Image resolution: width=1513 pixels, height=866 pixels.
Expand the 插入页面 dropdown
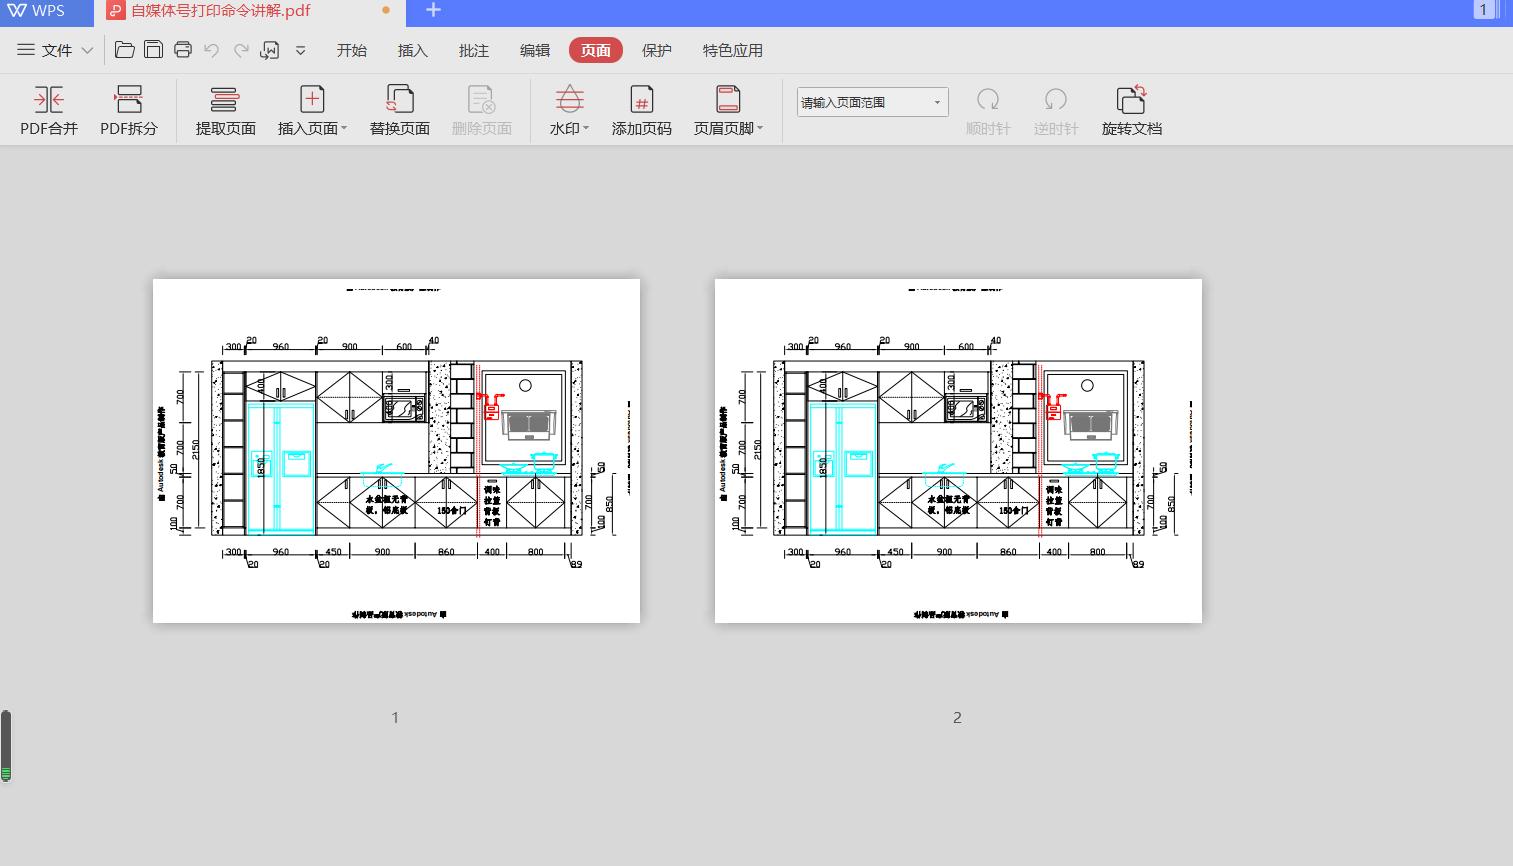pyautogui.click(x=344, y=129)
